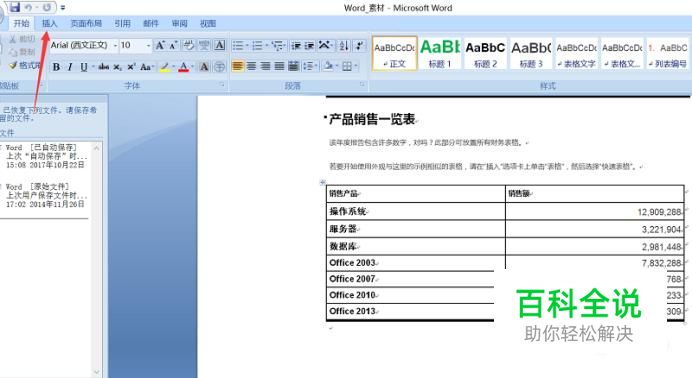Open the 页面布局 ribbon tab
Image resolution: width=692 pixels, height=378 pixels.
click(x=86, y=23)
